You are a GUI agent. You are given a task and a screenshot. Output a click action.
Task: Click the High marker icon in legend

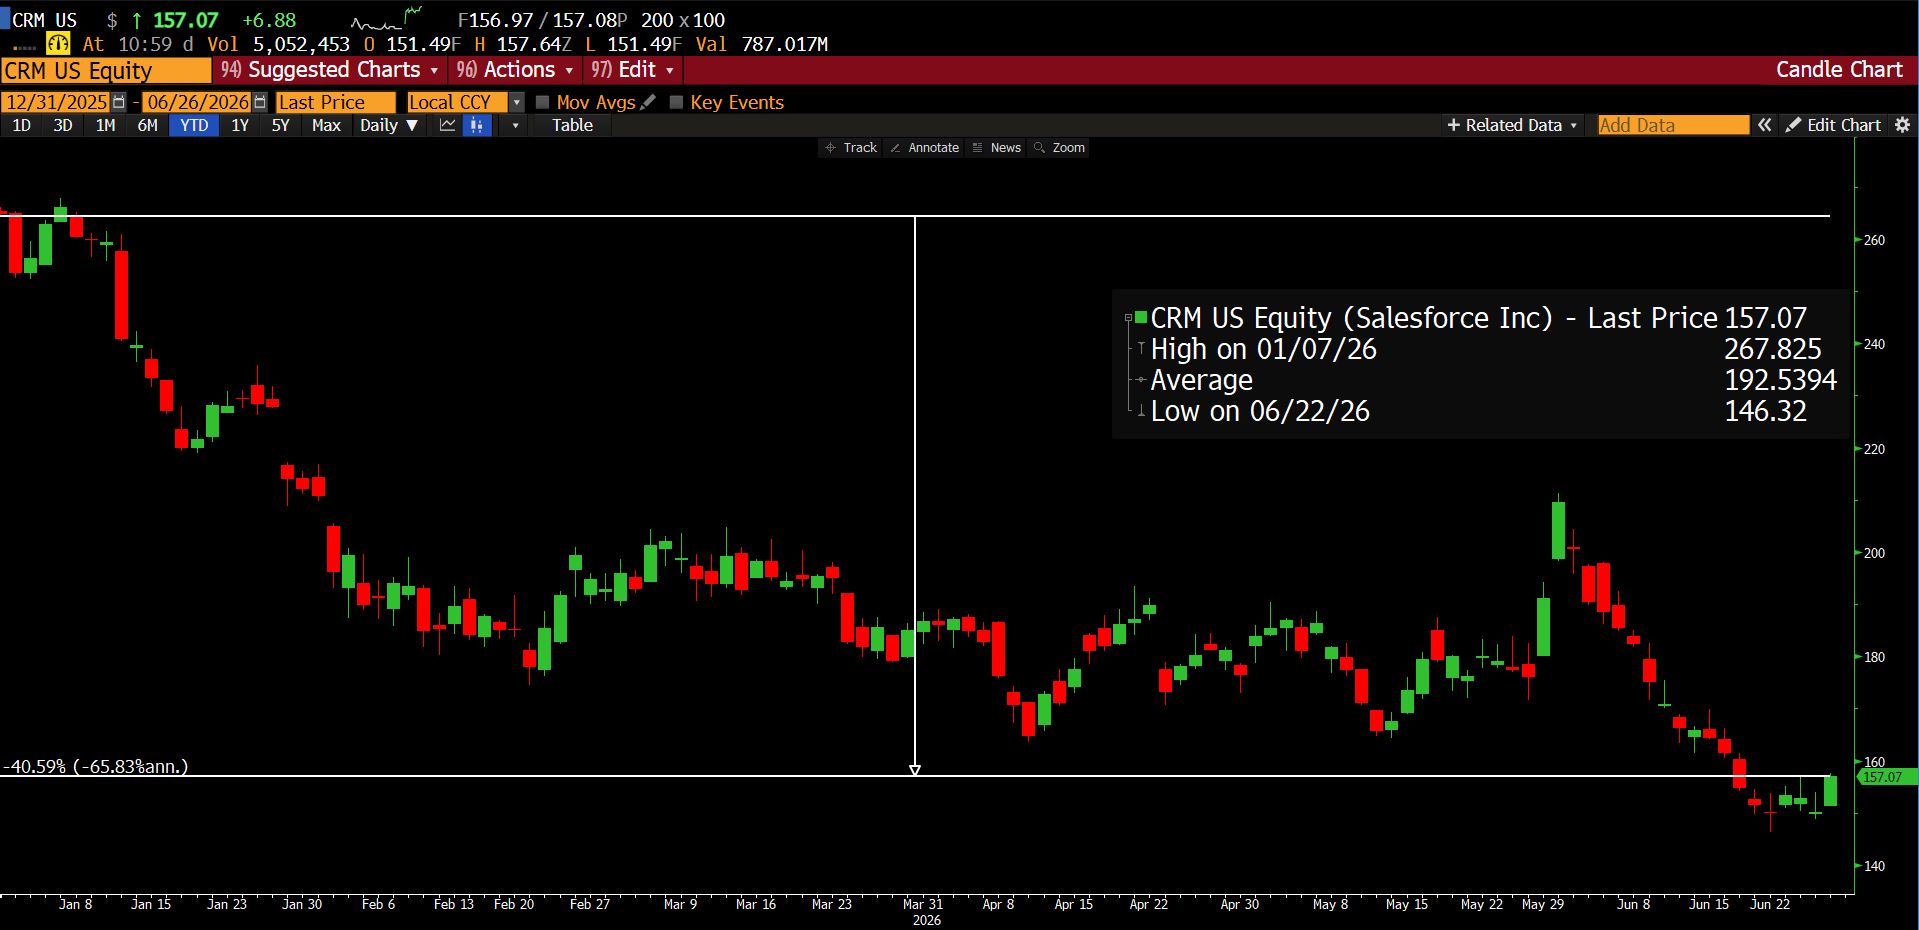pos(1141,349)
